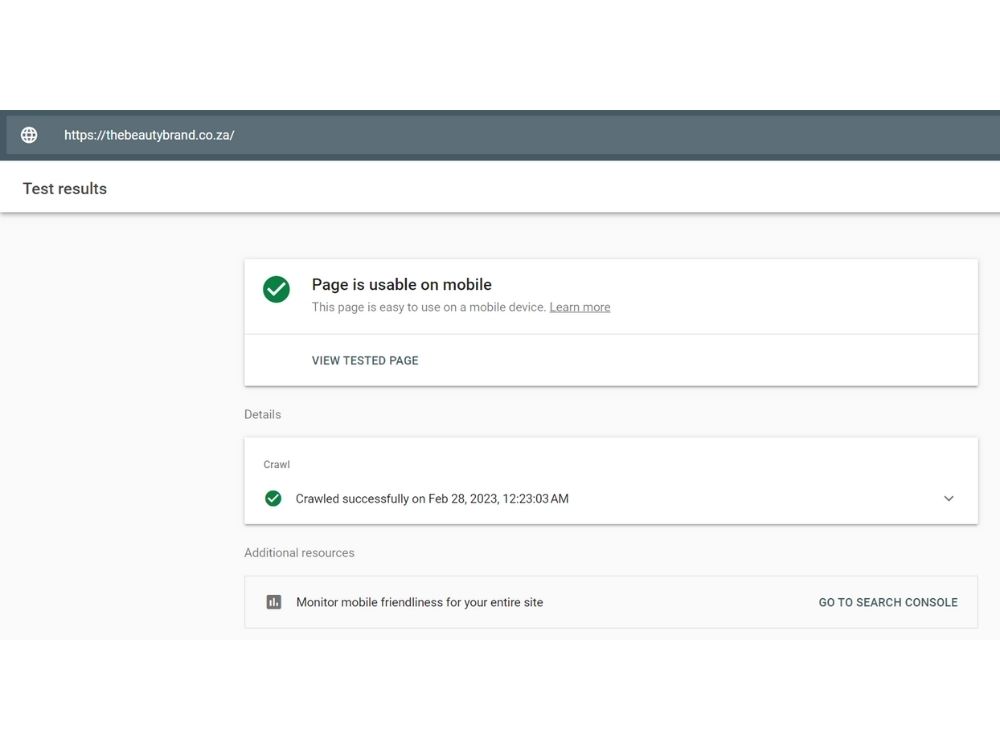The image size is (1000, 750).
Task: Click the 'Additional resources' label
Action: [x=299, y=553]
